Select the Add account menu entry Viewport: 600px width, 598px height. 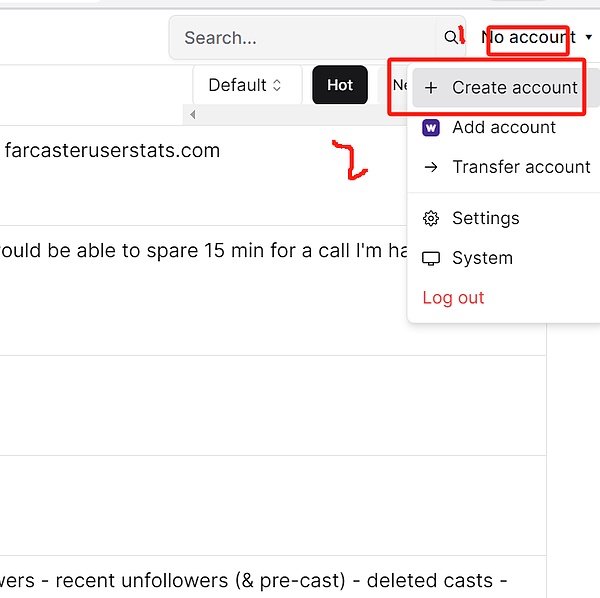(503, 128)
